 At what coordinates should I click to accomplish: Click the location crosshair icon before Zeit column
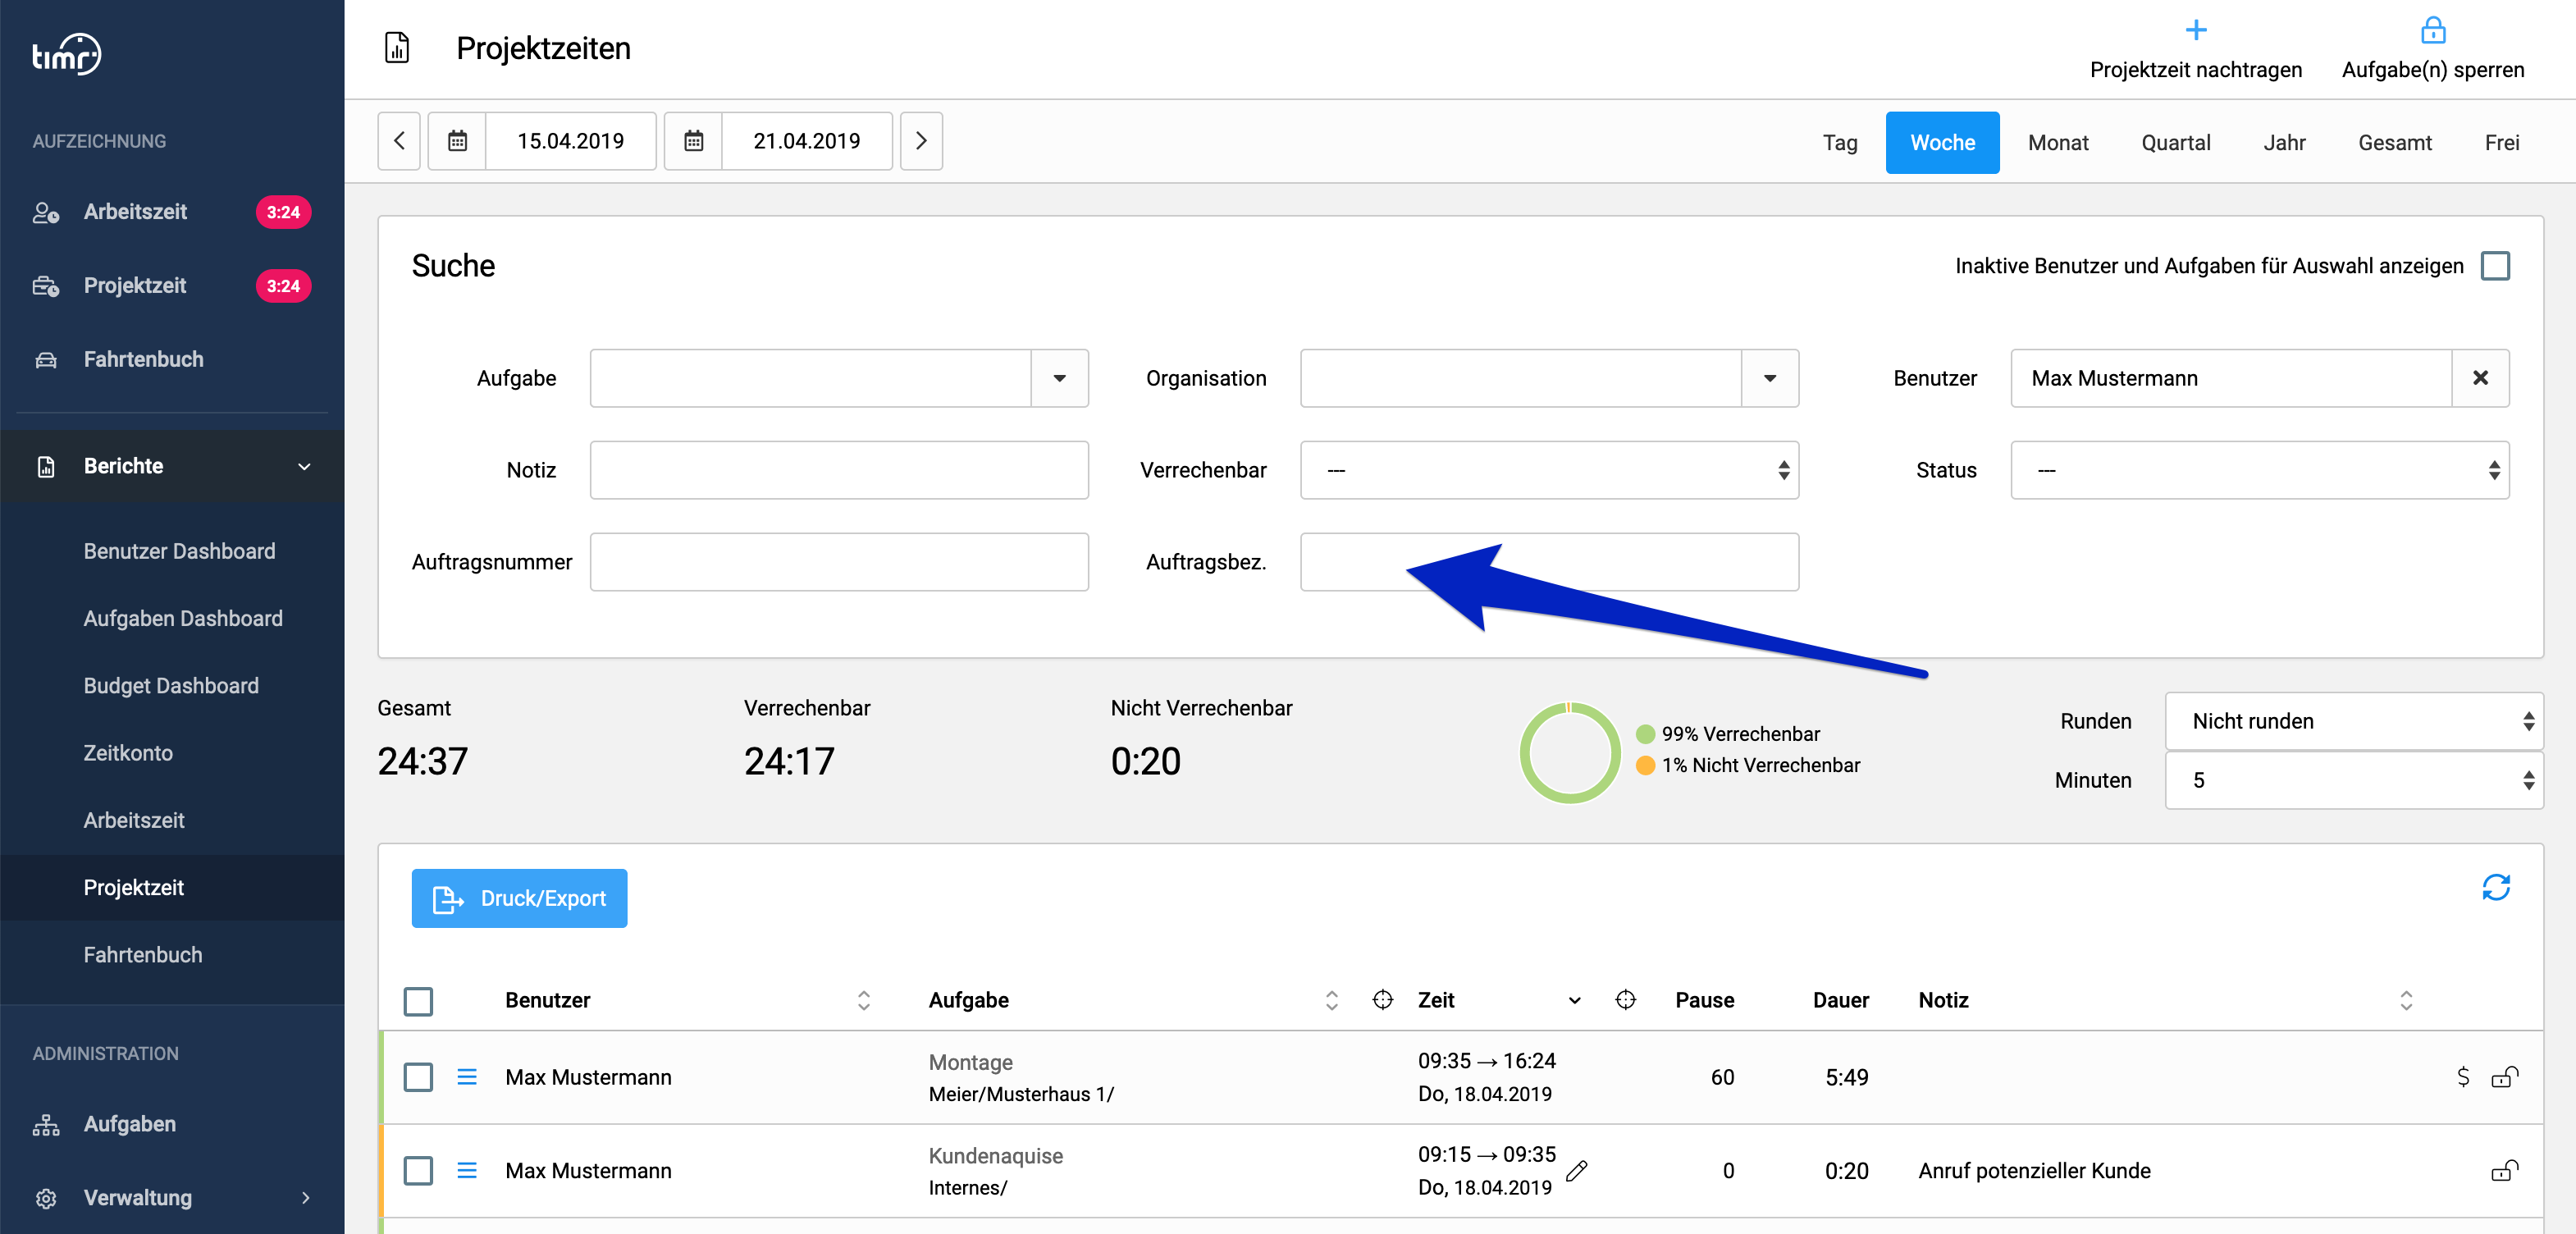tap(1382, 1000)
